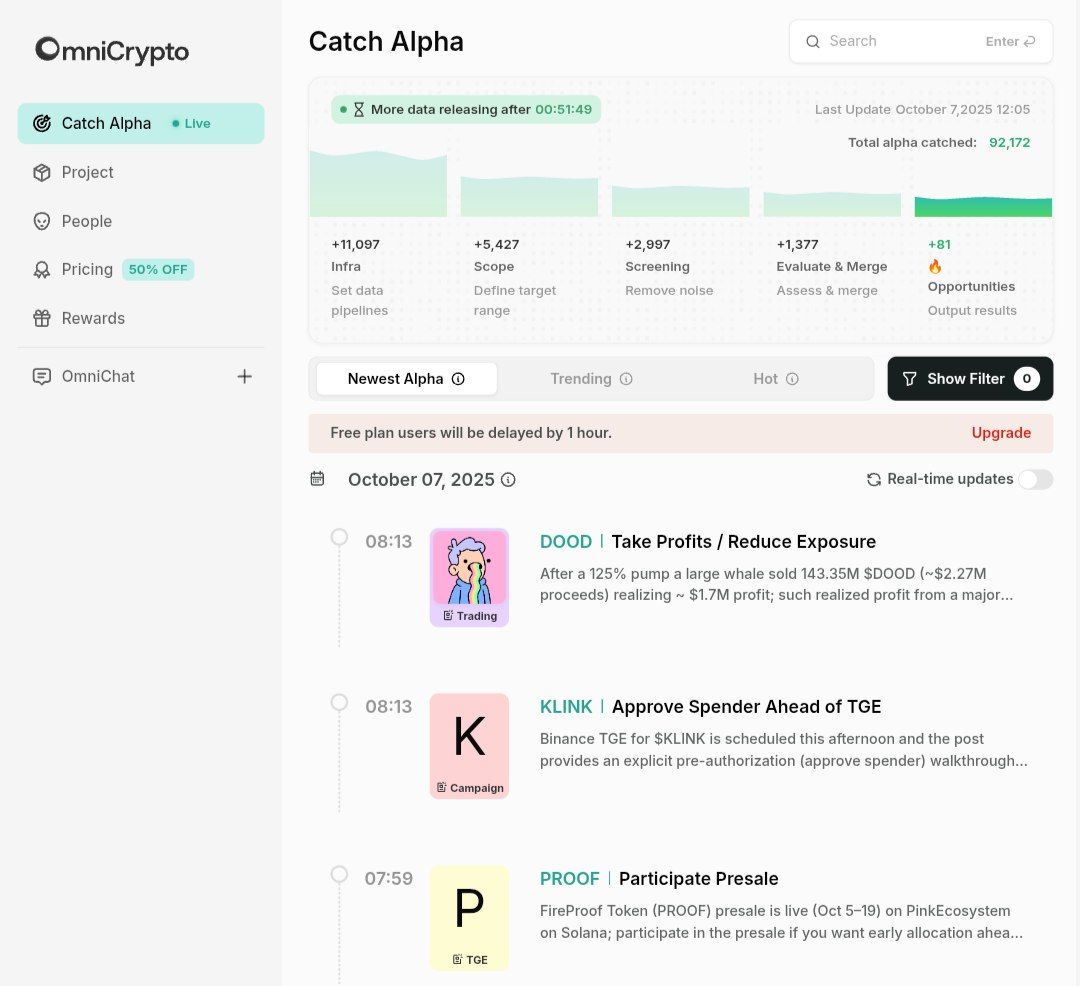Open the KLINK Campaign thumbnail

[469, 746]
